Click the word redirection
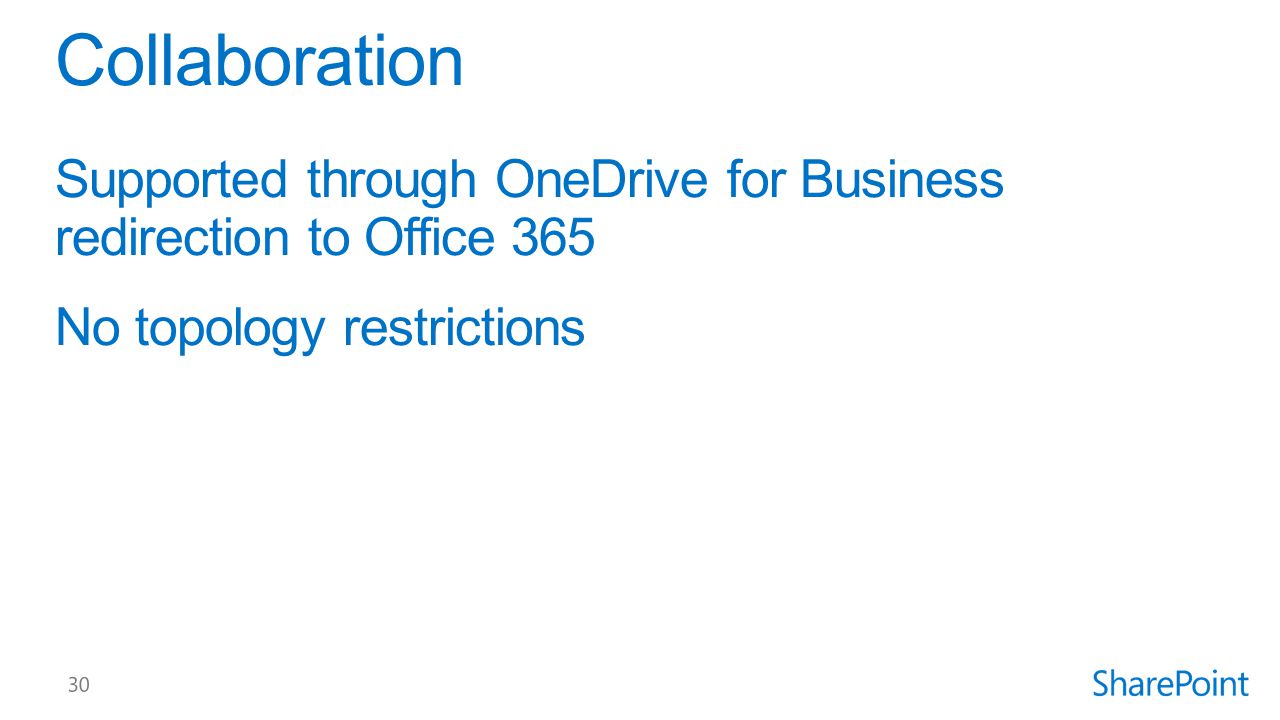Viewport: 1280px width, 720px height. tap(172, 238)
